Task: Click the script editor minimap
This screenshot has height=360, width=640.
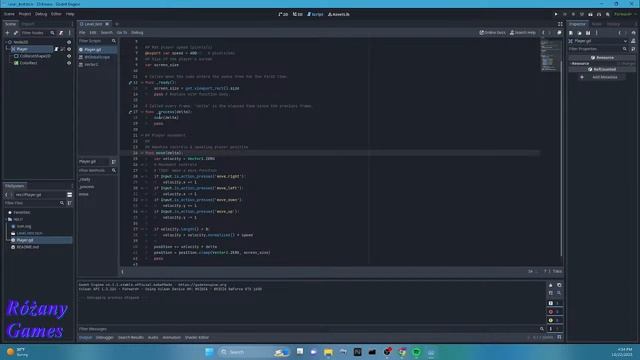Action: tap(550, 55)
